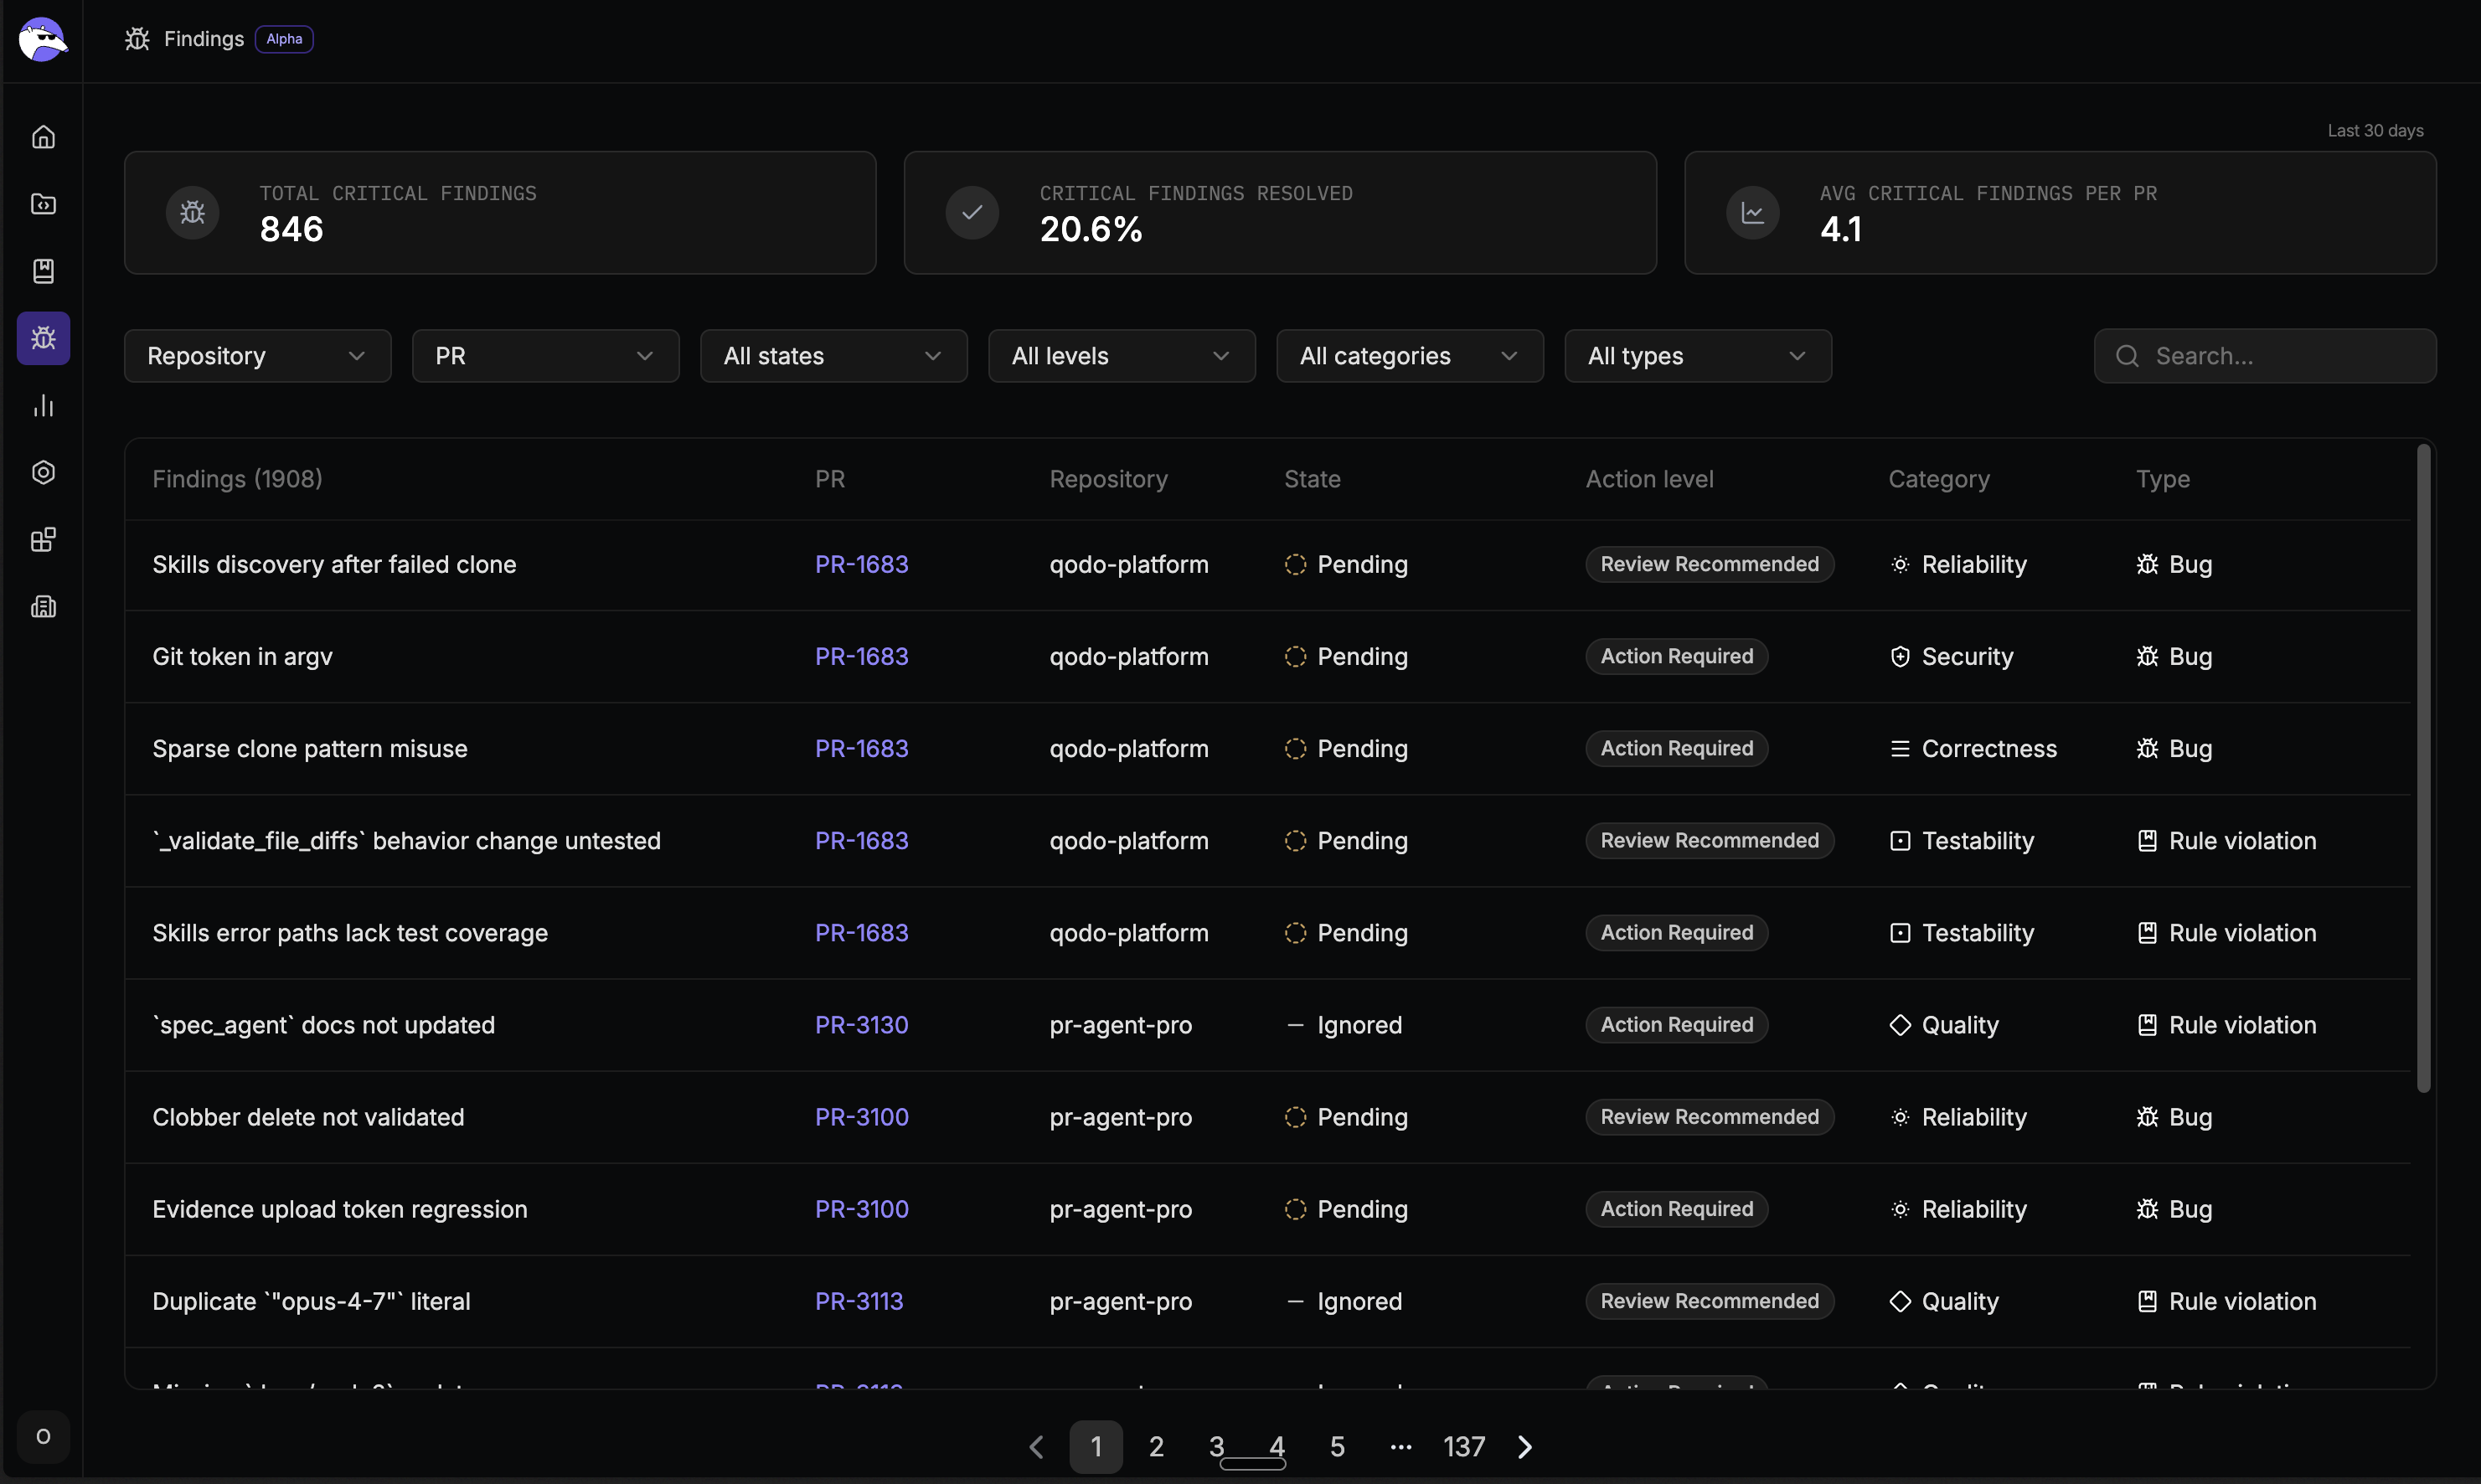Click the bug icon beside the Findings title
The width and height of the screenshot is (2481, 1484).
pos(137,39)
